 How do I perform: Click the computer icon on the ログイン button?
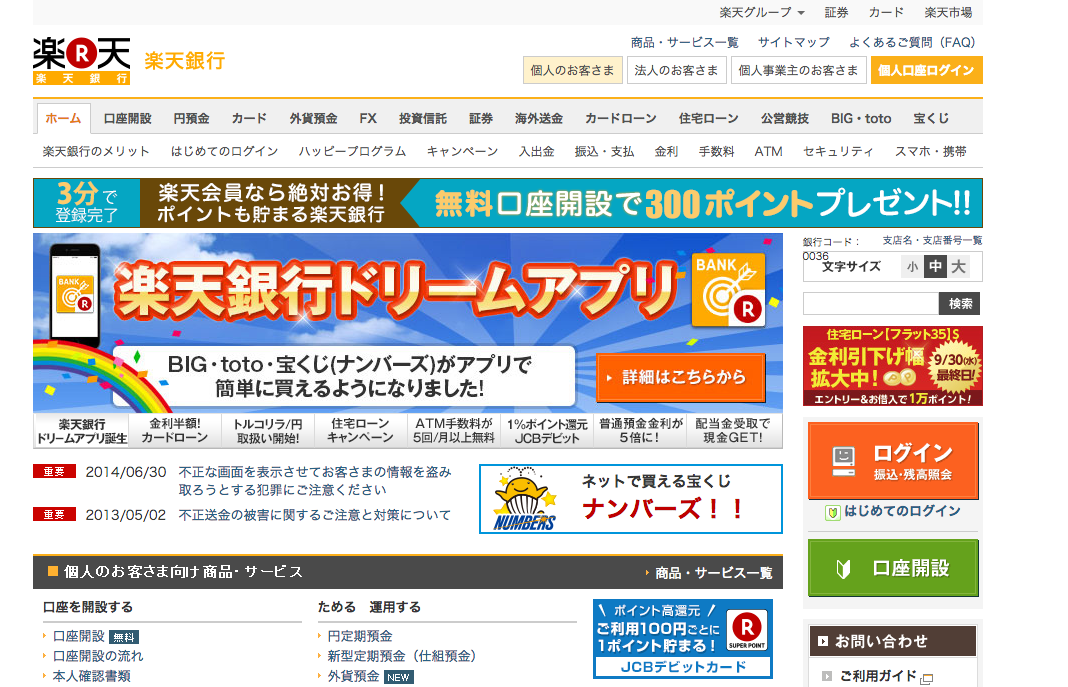click(x=843, y=461)
